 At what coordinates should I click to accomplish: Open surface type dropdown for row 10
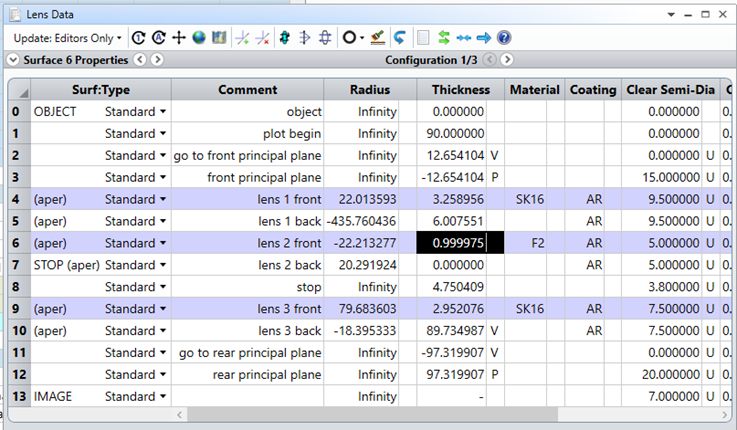163,331
